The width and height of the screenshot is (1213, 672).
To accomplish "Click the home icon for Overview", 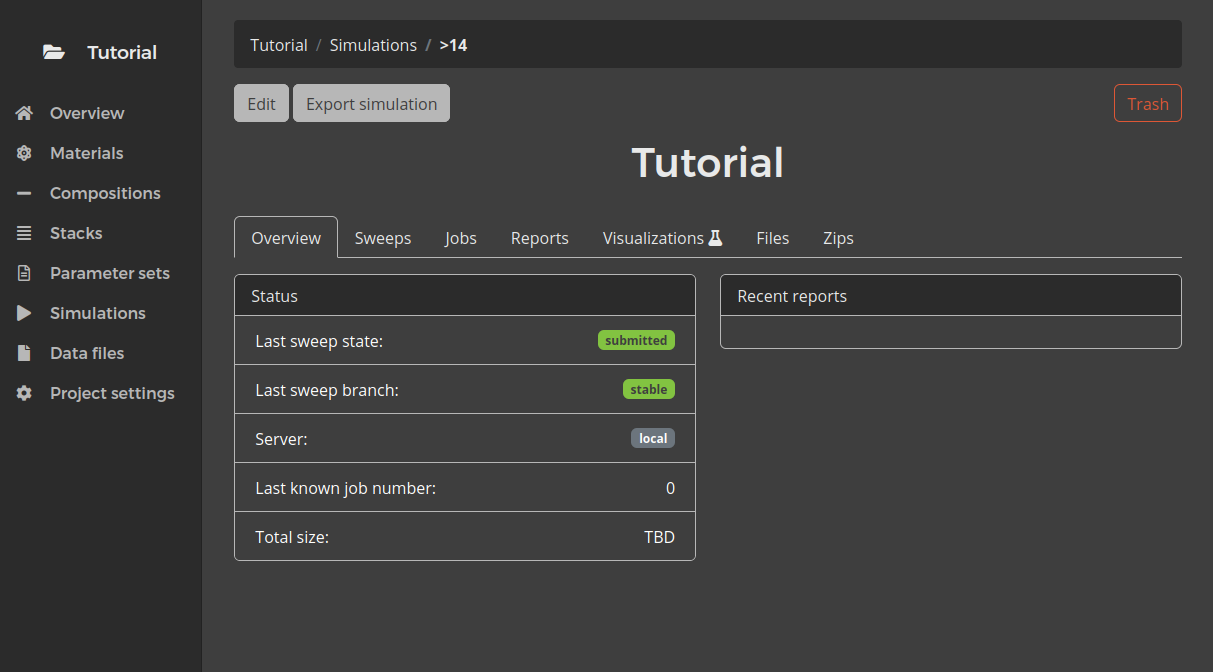I will coord(25,113).
